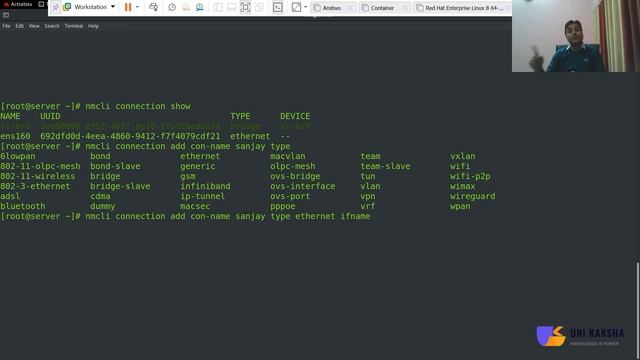
Task: Switch to unity mode icon
Action: 259,7
